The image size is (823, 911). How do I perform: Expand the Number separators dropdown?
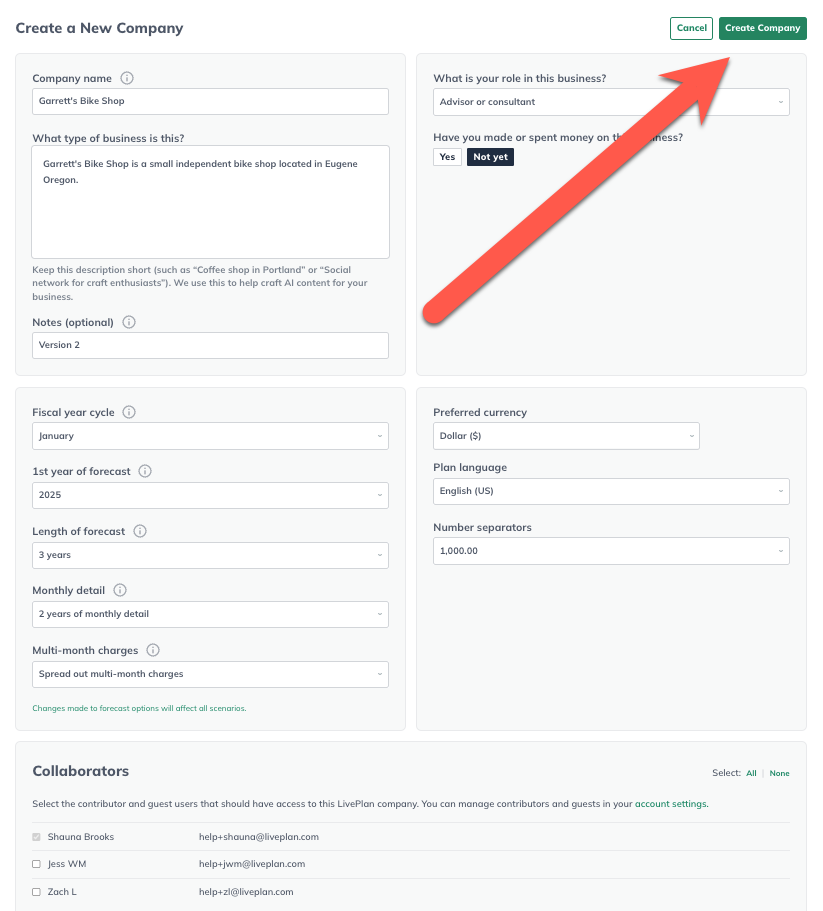611,551
